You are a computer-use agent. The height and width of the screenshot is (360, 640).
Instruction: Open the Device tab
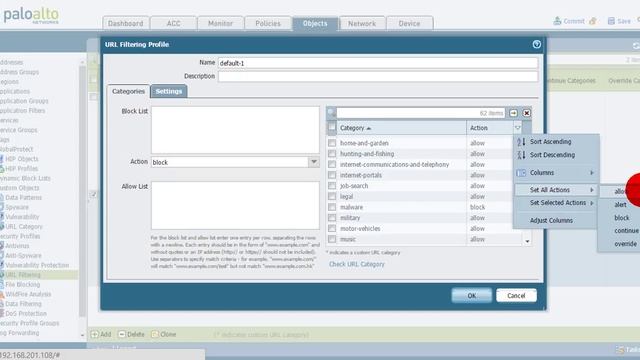point(409,23)
